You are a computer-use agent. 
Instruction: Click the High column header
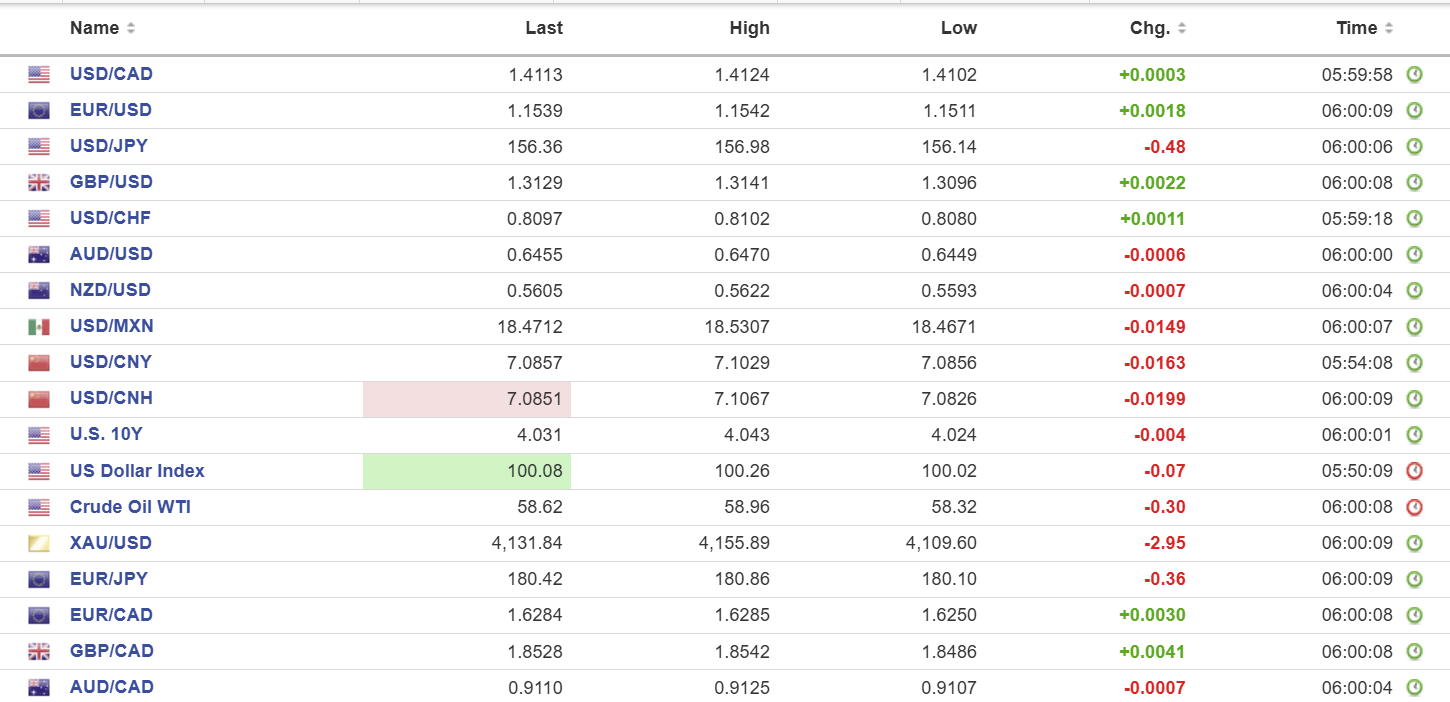coord(749,28)
